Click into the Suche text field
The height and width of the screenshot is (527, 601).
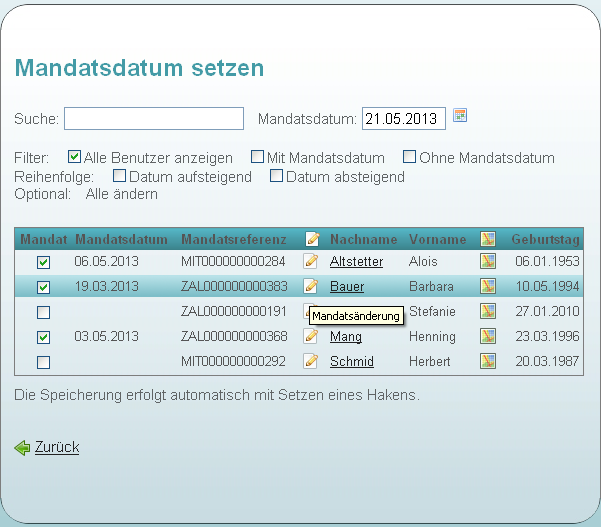[x=154, y=119]
